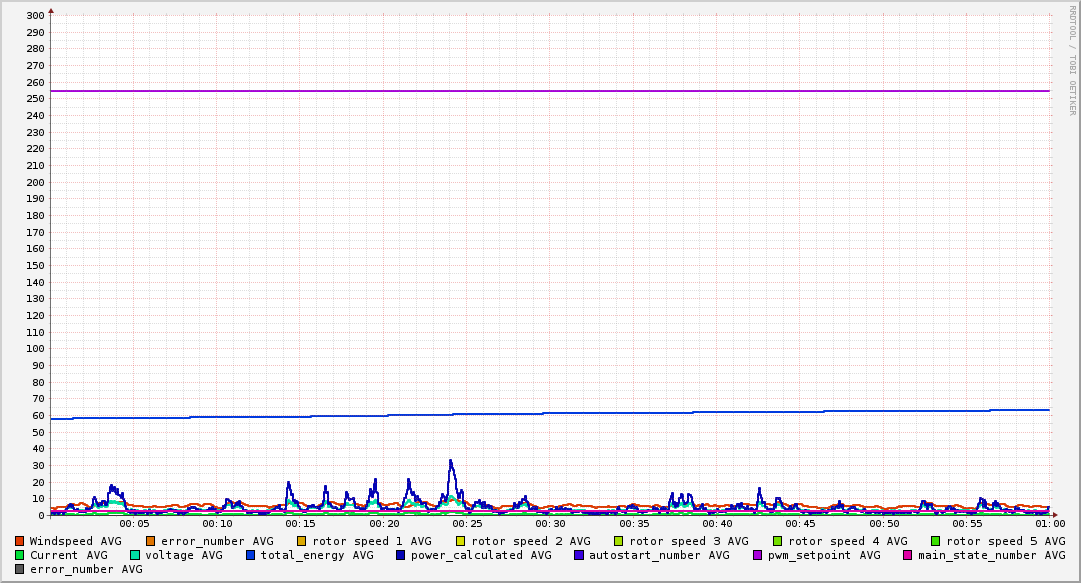Click the red Windspeed AVG legend swatch
1081x583 pixels.
pyautogui.click(x=19, y=541)
